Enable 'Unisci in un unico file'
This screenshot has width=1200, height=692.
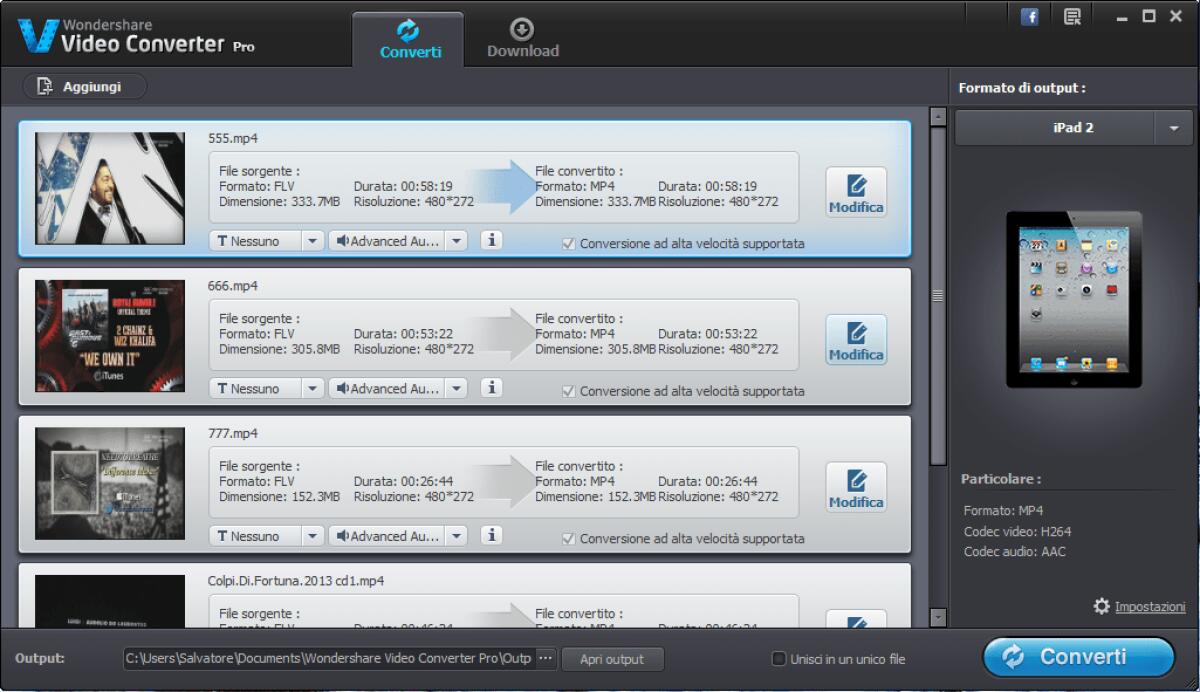(778, 658)
